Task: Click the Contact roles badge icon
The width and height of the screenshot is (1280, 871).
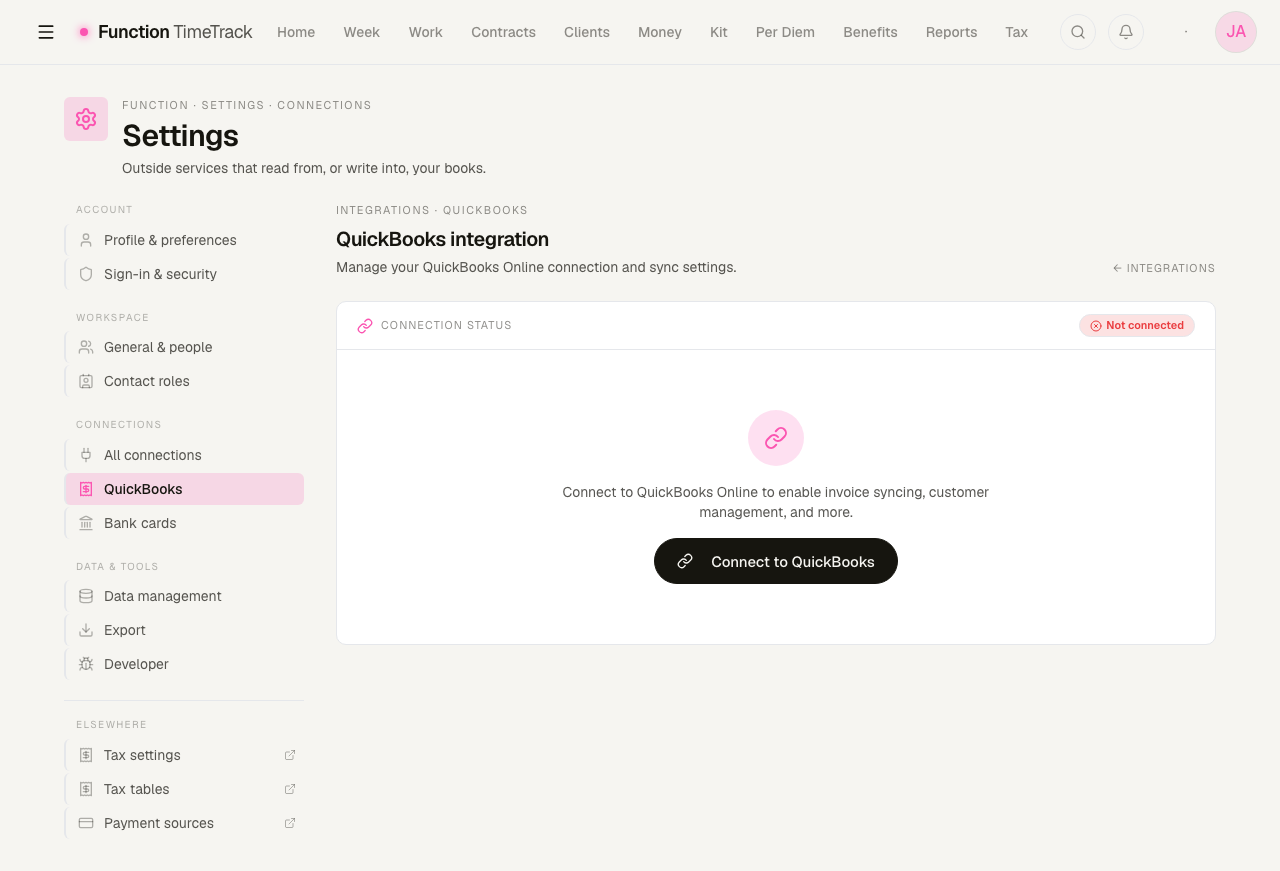Action: (86, 381)
